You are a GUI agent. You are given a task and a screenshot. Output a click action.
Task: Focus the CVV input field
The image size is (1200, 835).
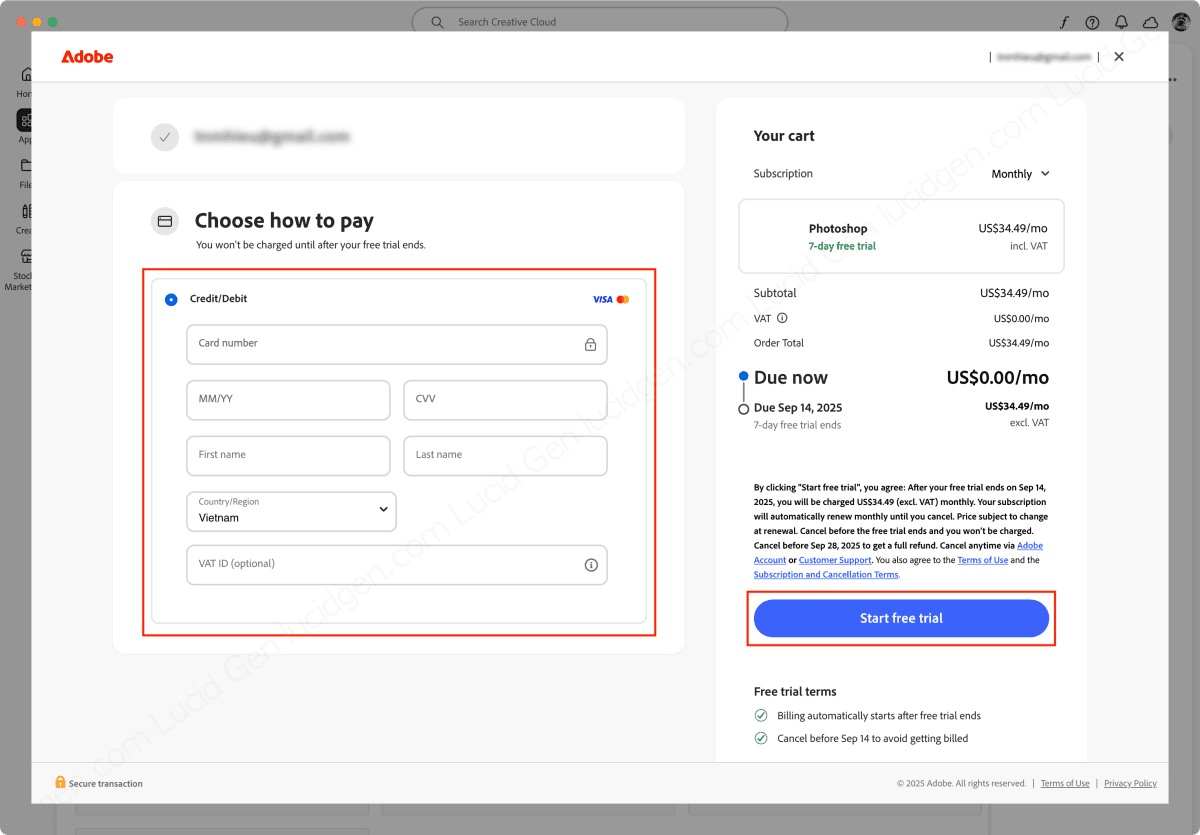click(505, 400)
